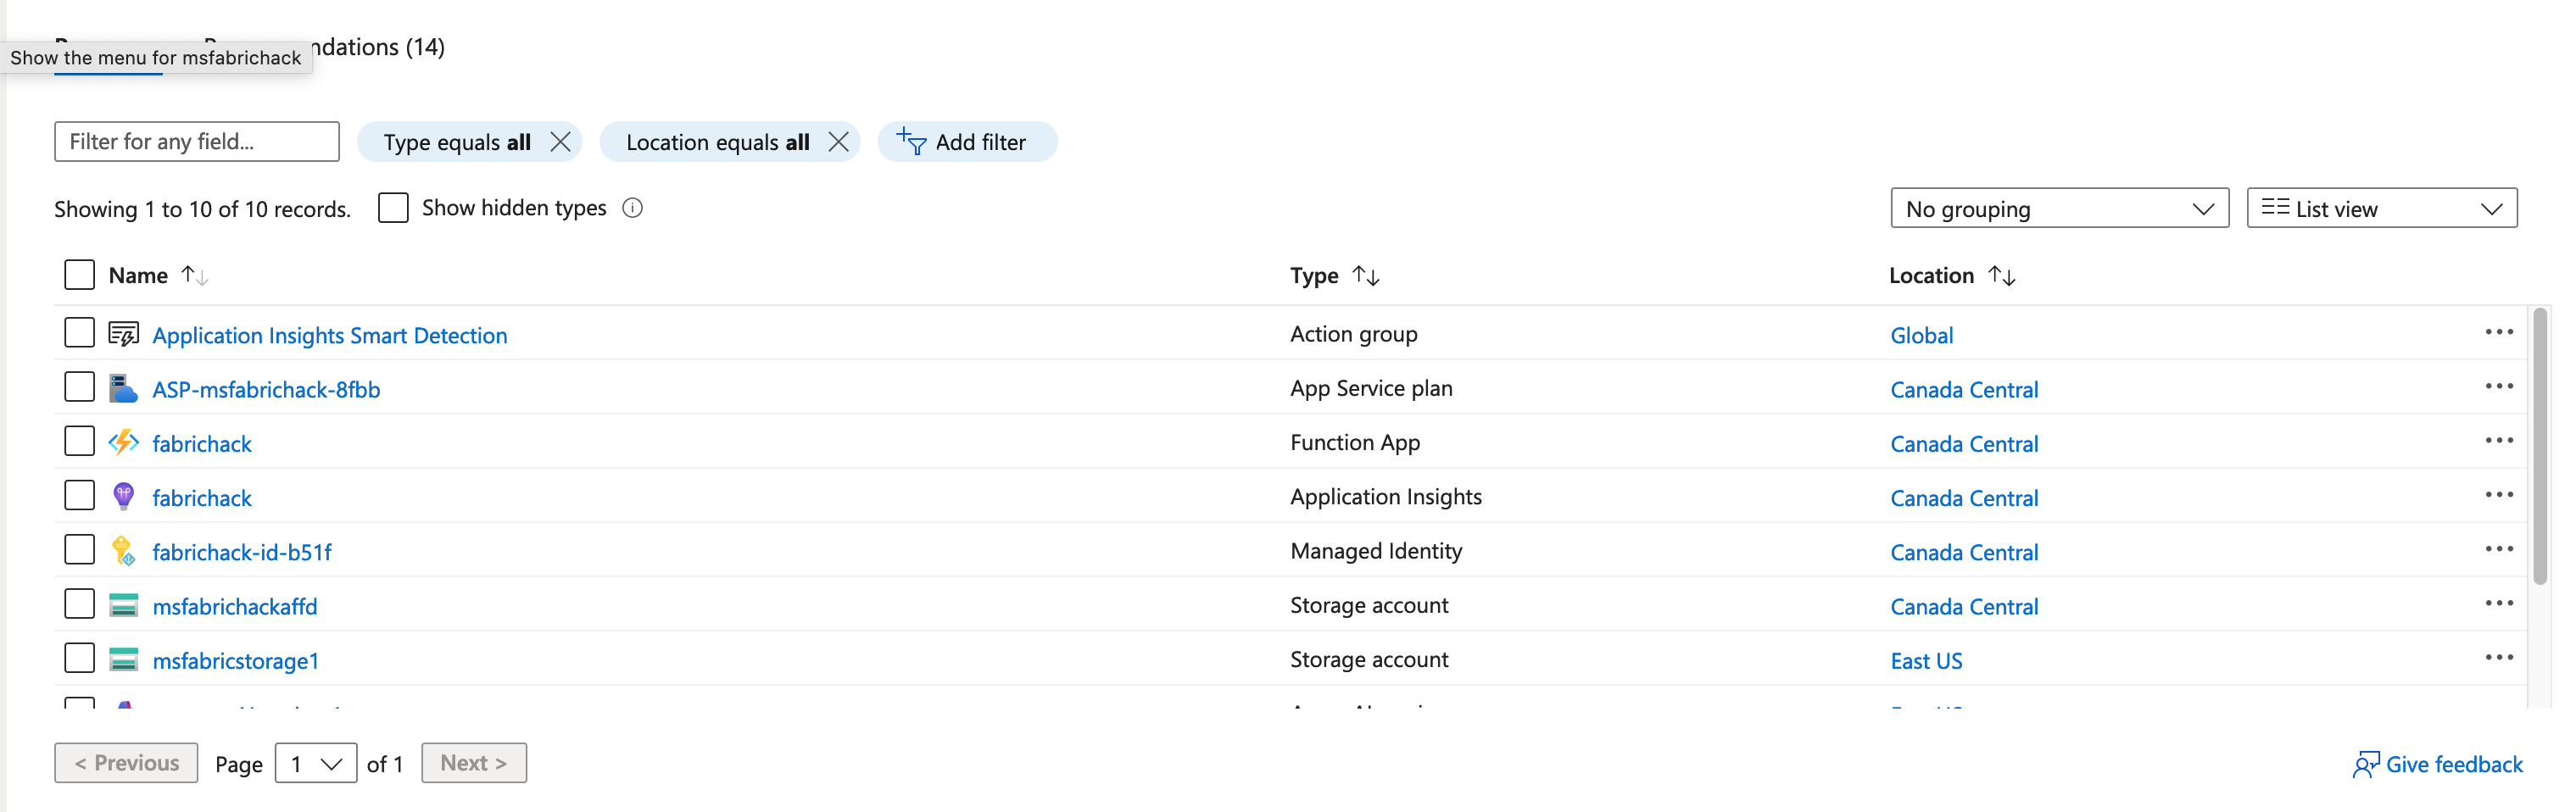
Task: Click the msfabrichackaffd storage account icon
Action: click(x=123, y=605)
